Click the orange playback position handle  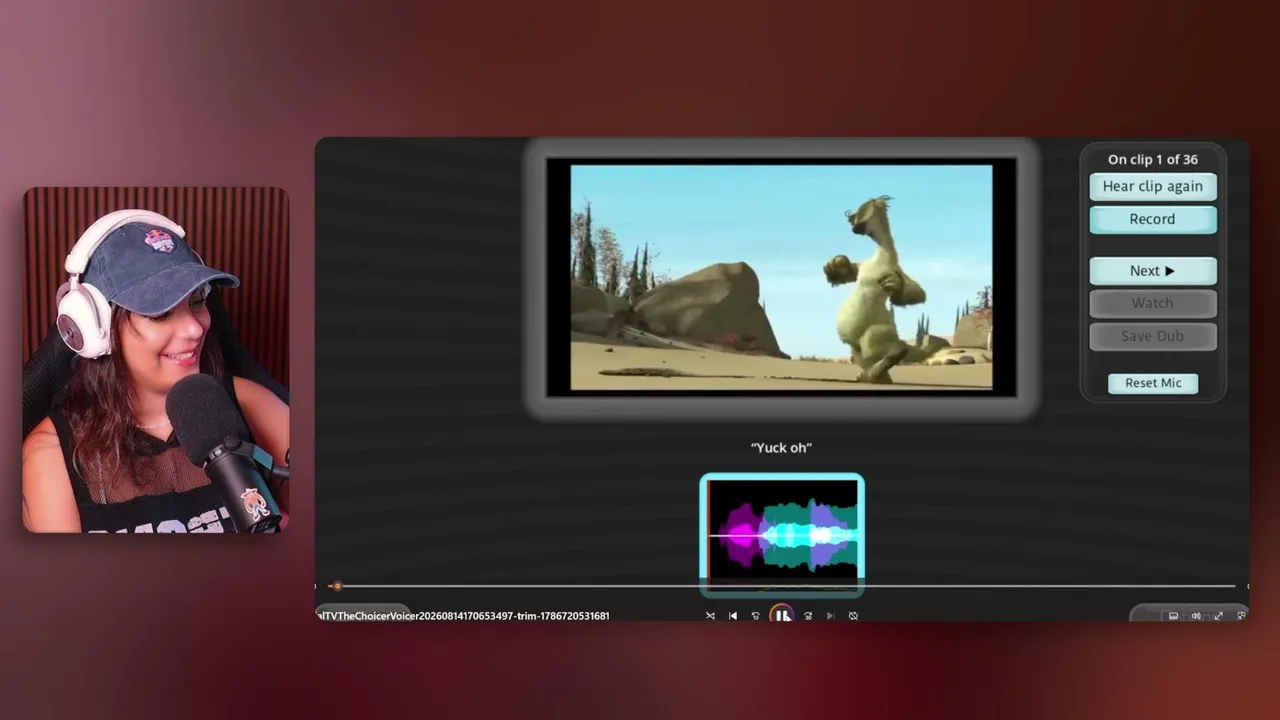(x=337, y=586)
